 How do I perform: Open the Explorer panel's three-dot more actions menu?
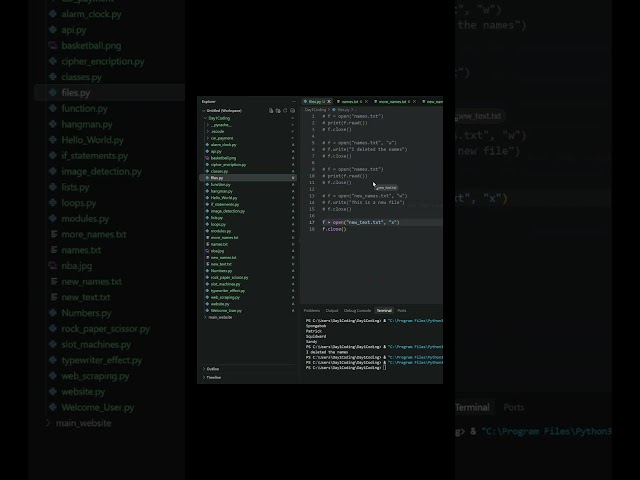coord(293,102)
